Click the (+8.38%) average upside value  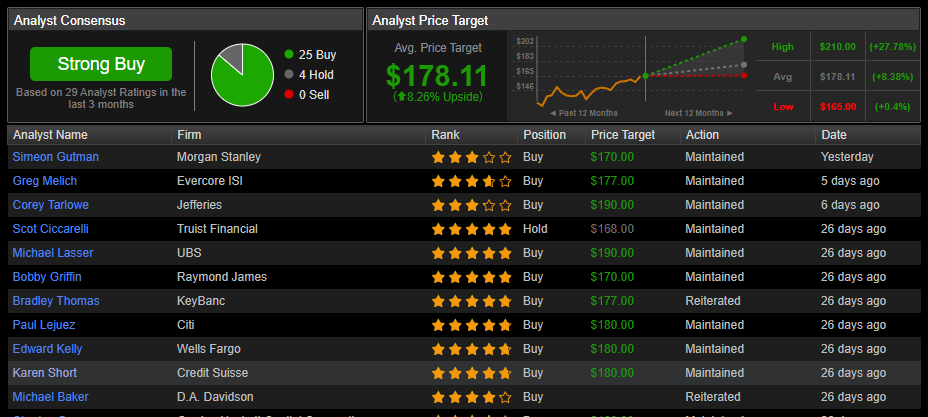[892, 76]
